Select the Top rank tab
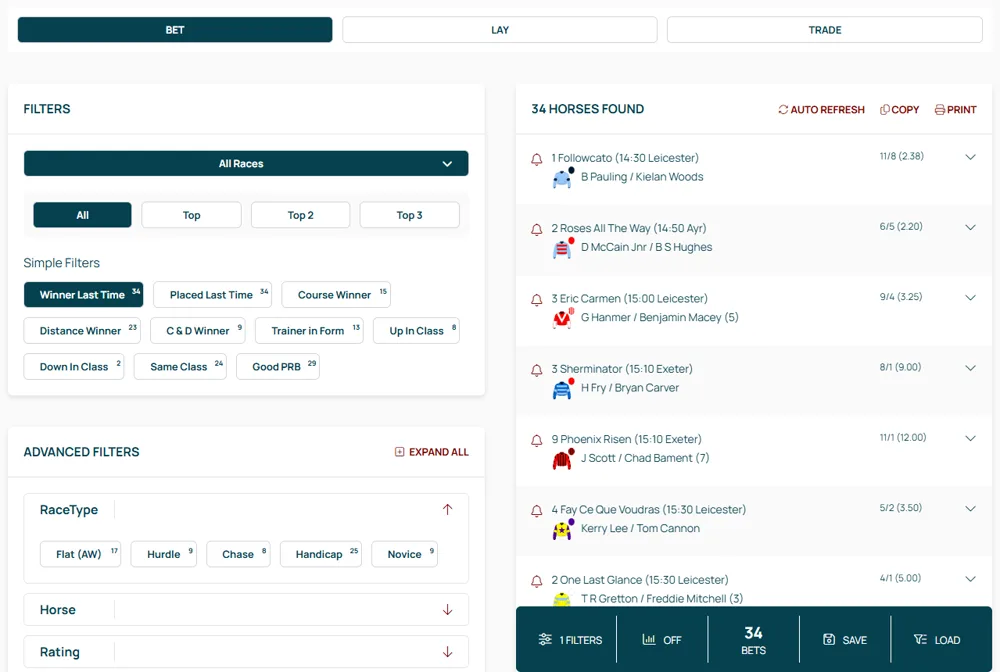 191,215
